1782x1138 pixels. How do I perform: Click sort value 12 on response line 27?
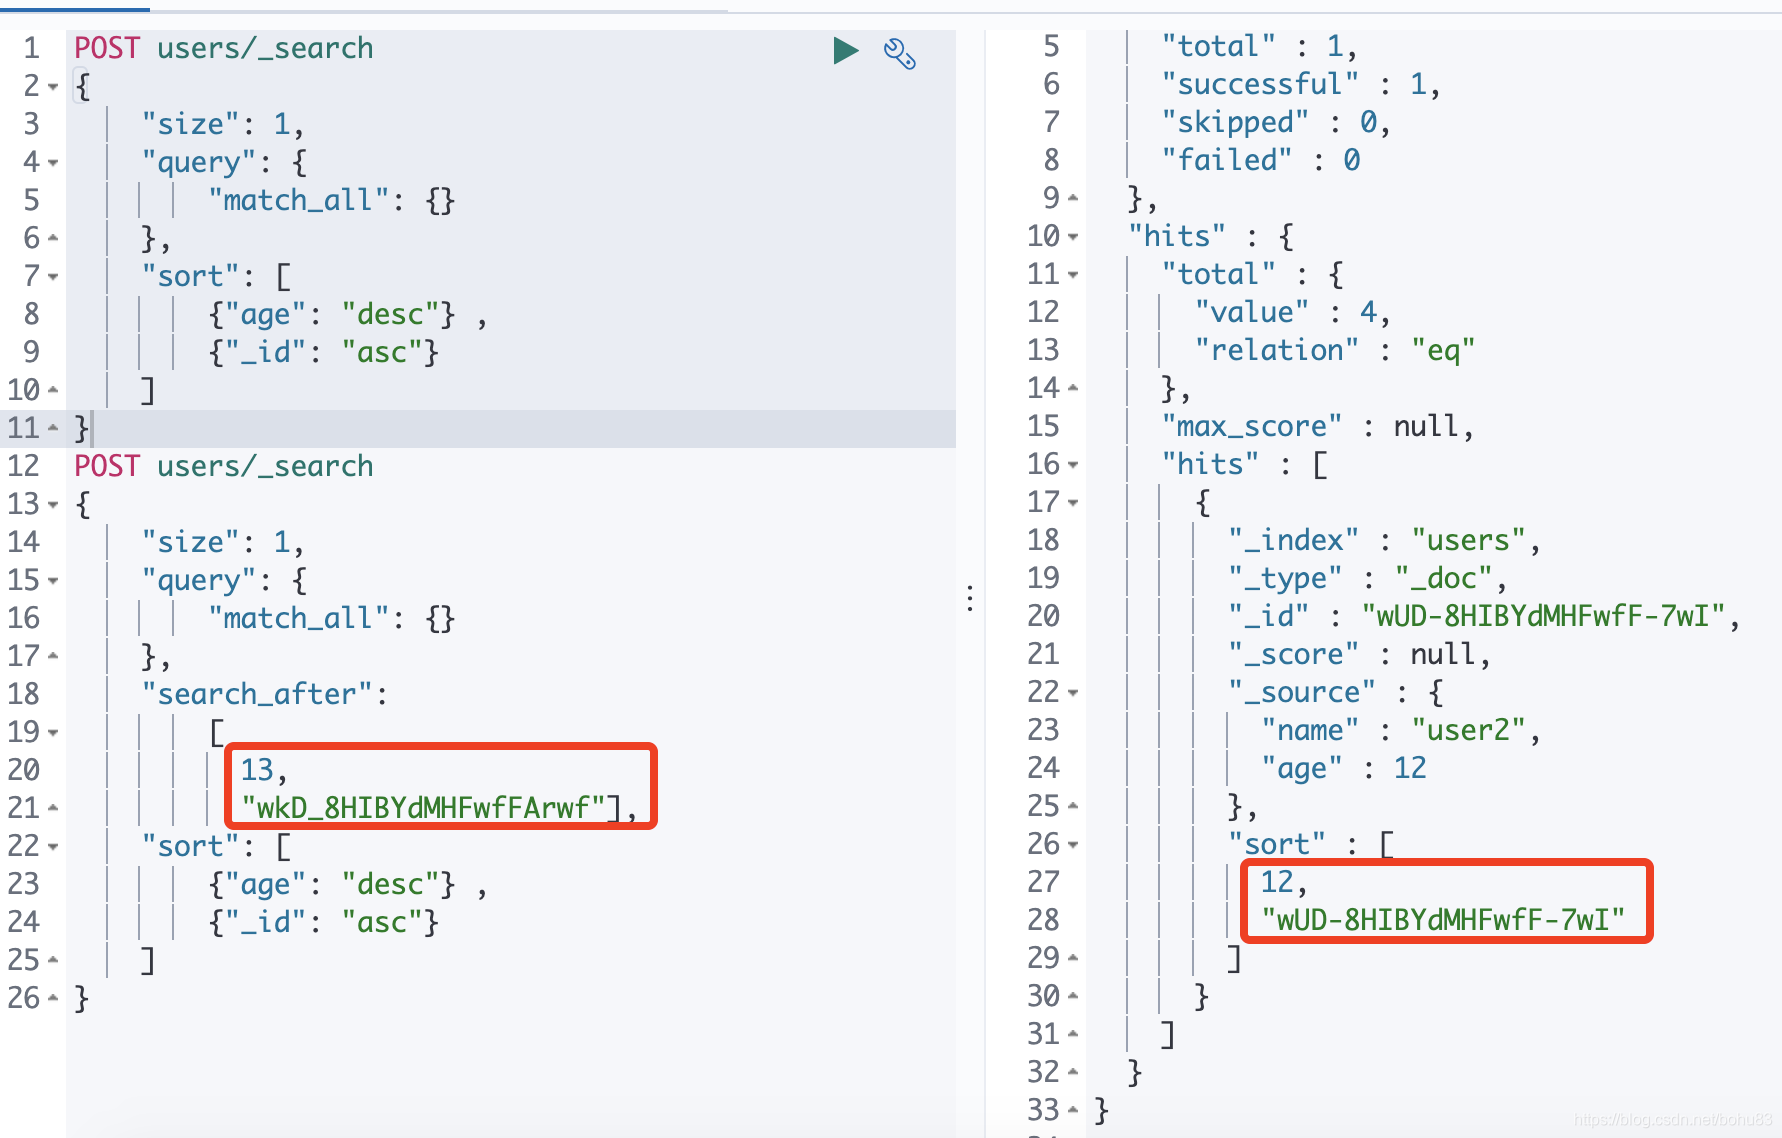pyautogui.click(x=1277, y=882)
